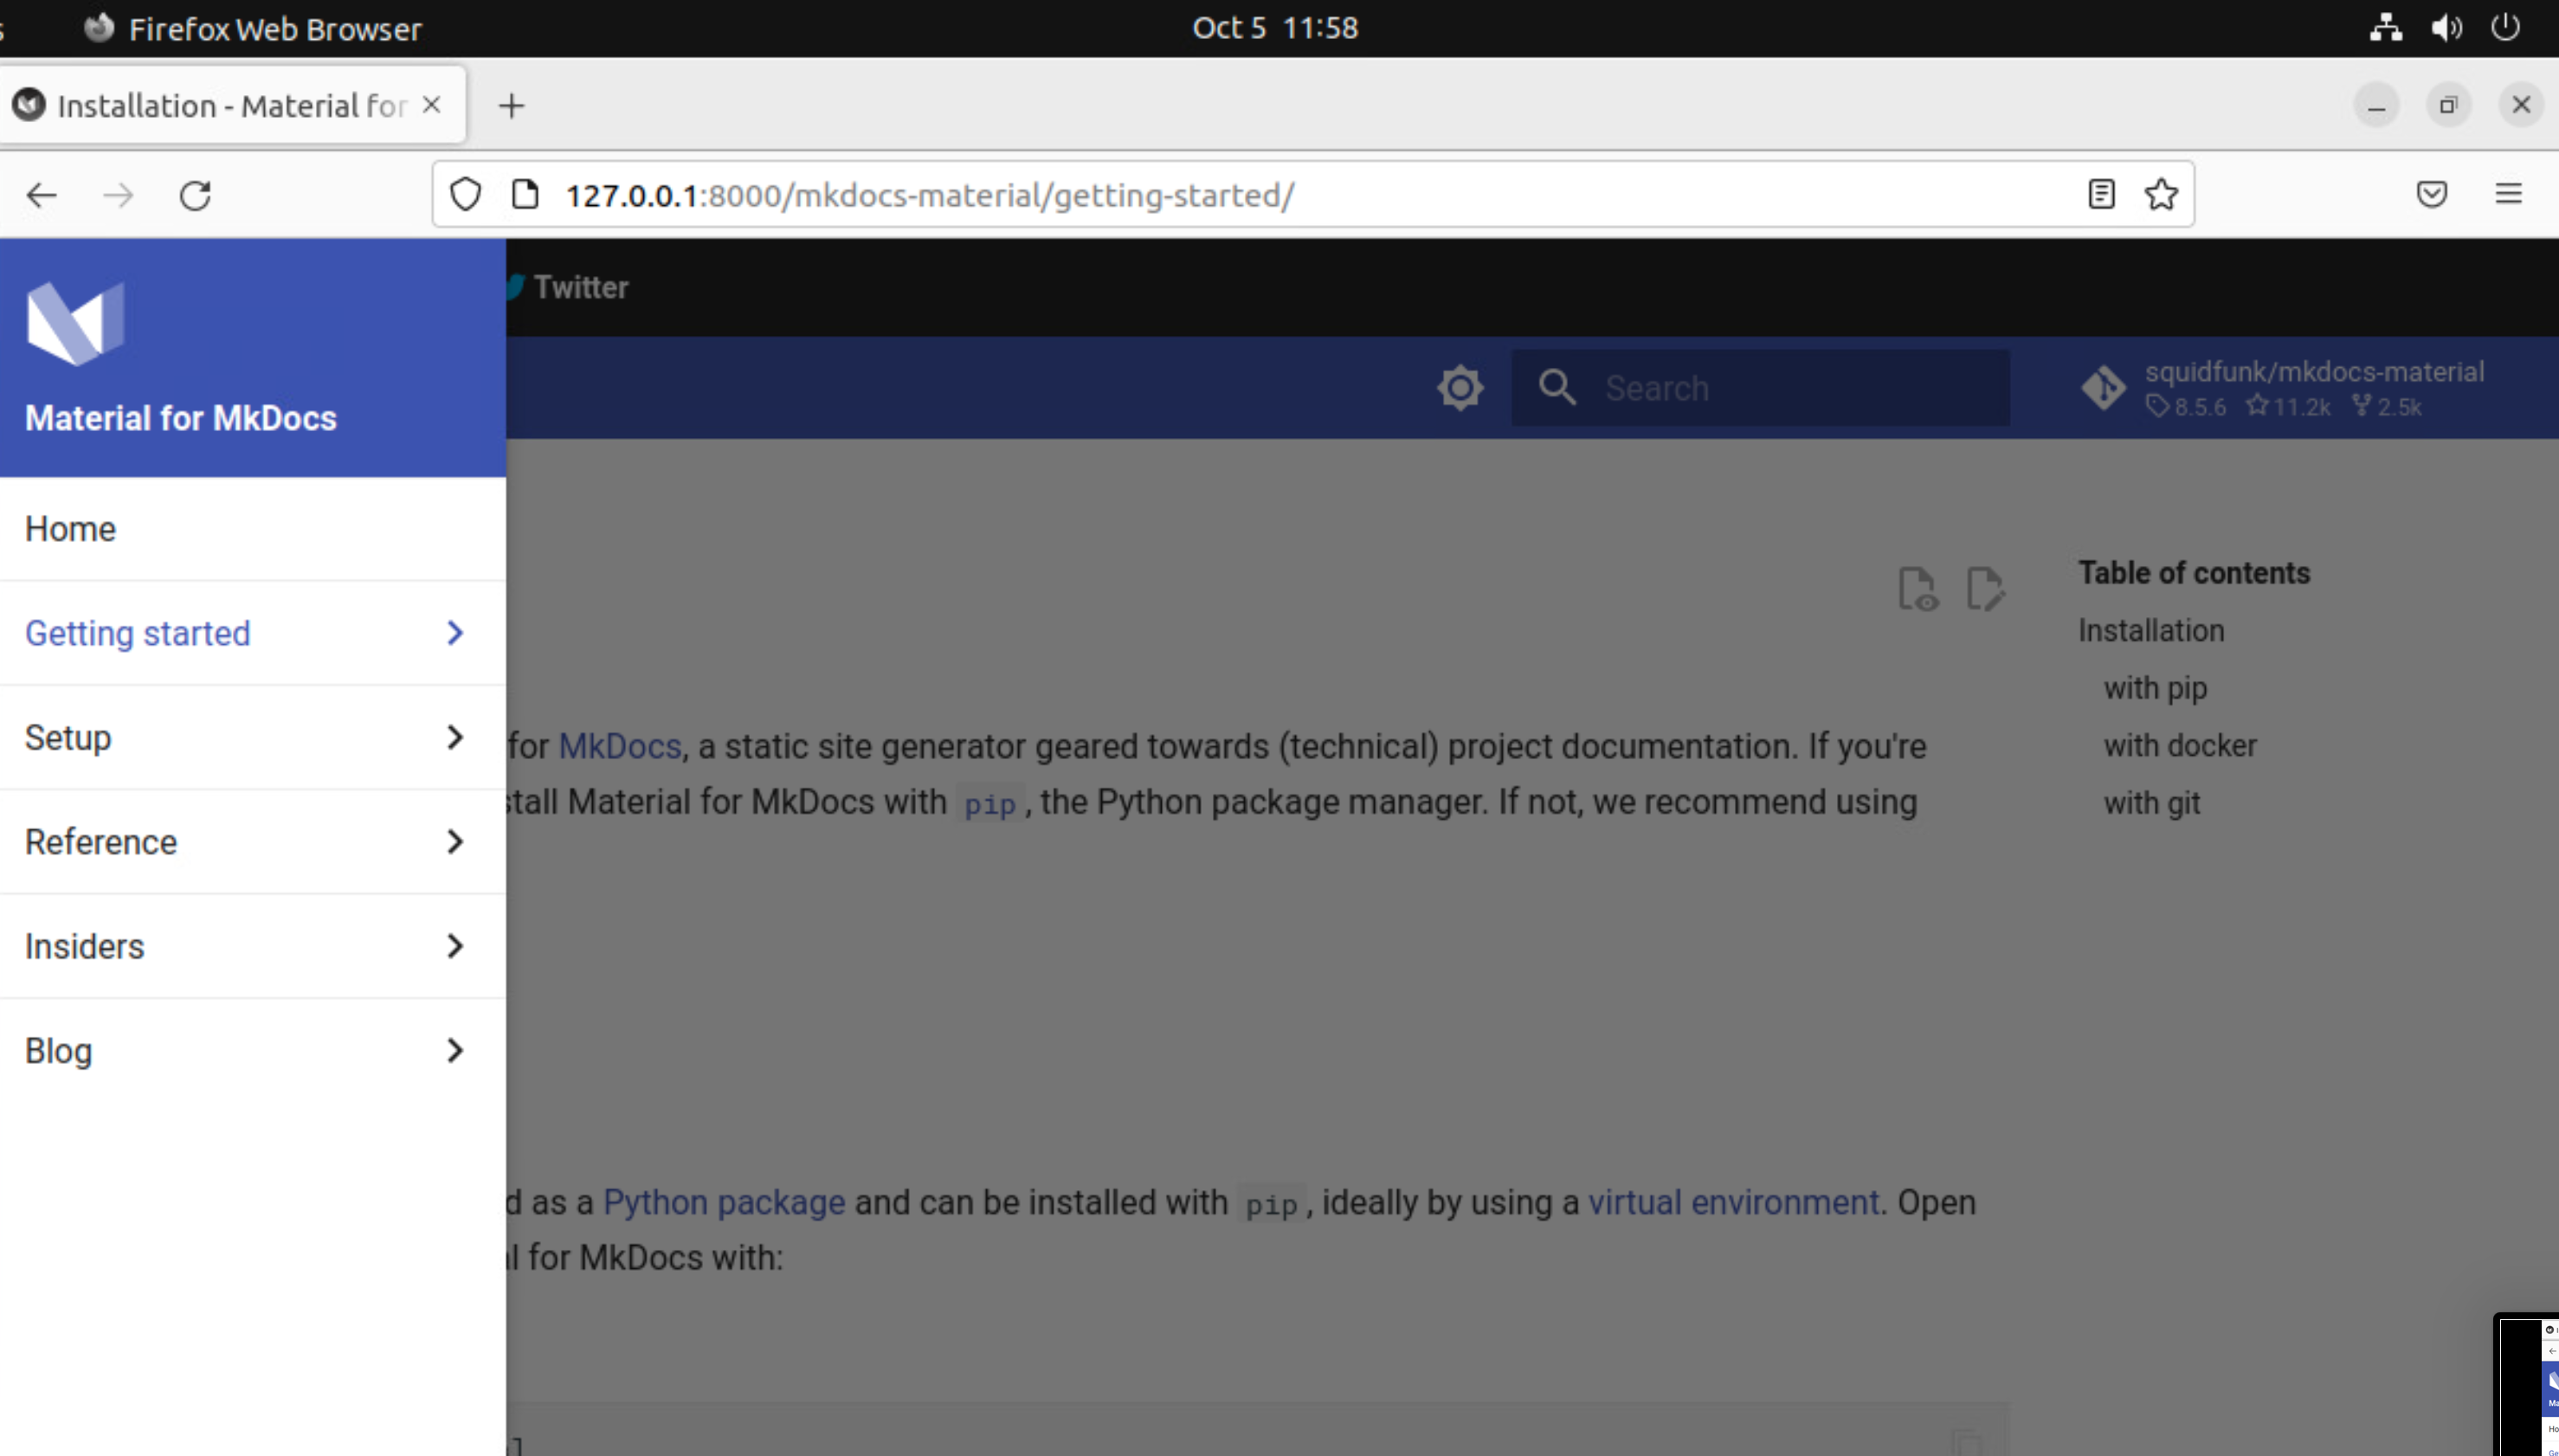The image size is (2559, 1456).
Task: Open the Save to Pocket icon
Action: [x=2431, y=194]
